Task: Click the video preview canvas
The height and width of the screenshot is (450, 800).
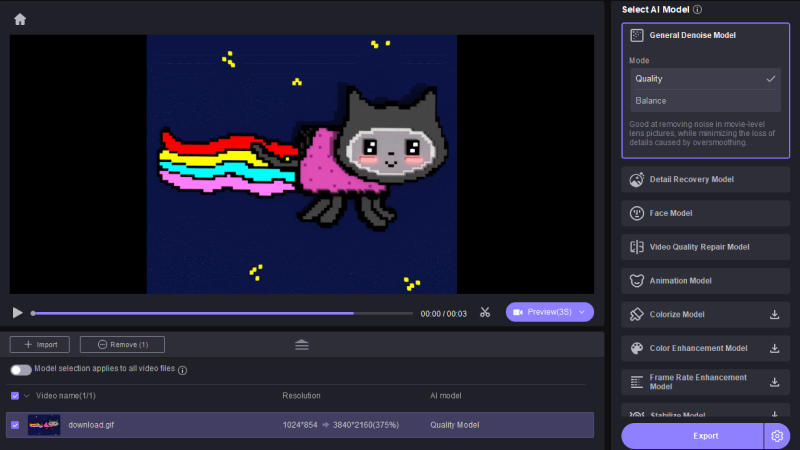Action: click(x=302, y=164)
